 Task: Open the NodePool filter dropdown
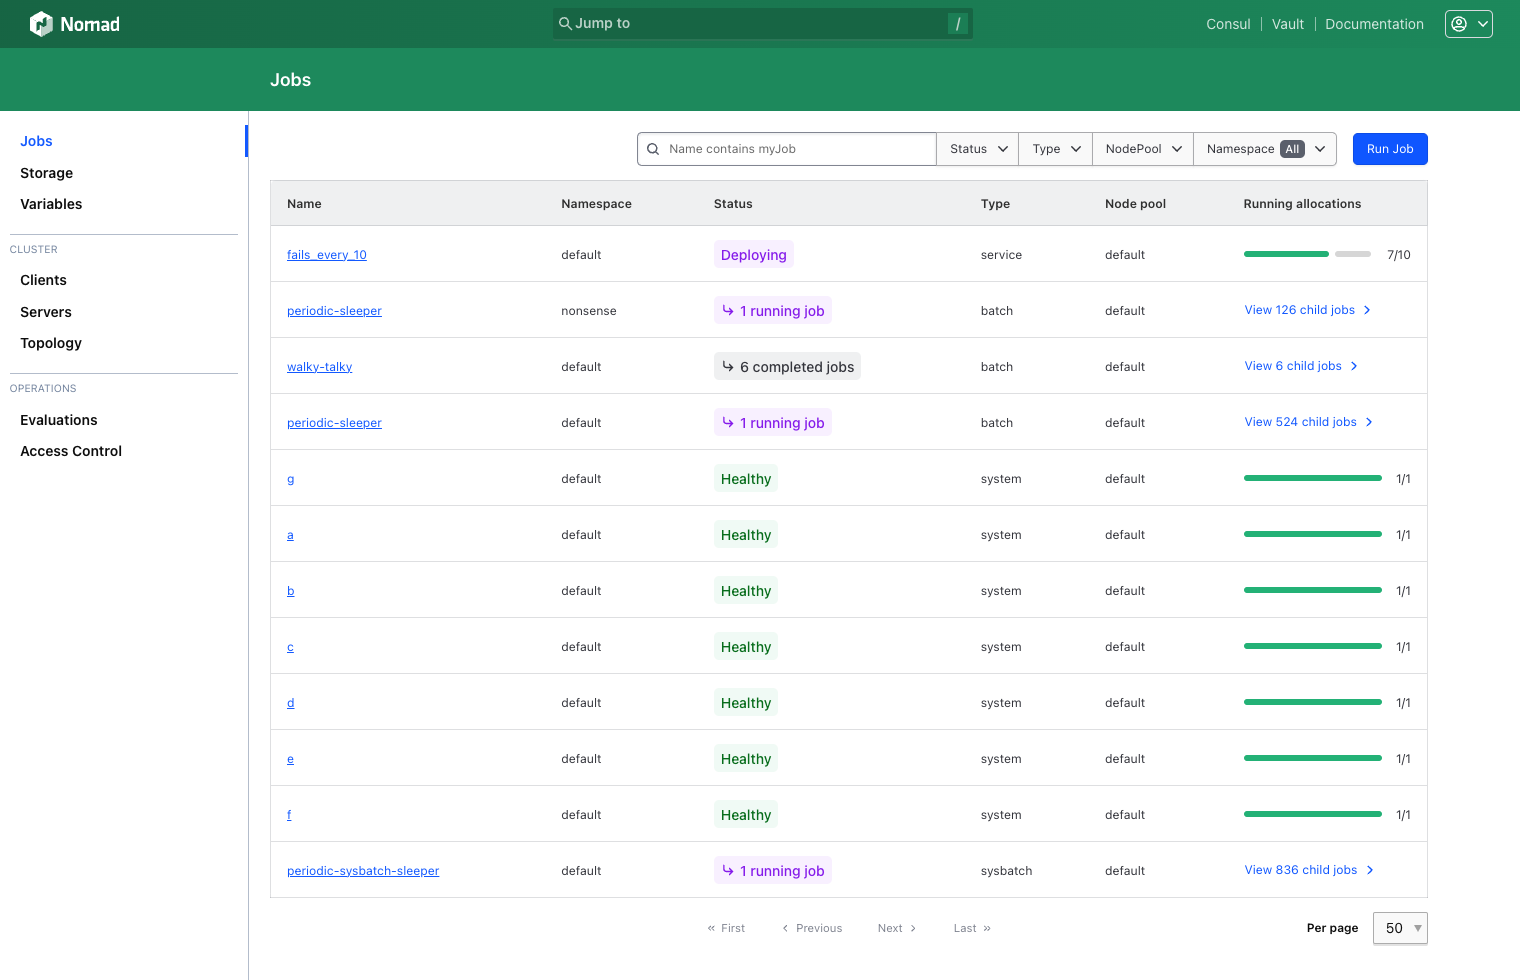pos(1143,149)
